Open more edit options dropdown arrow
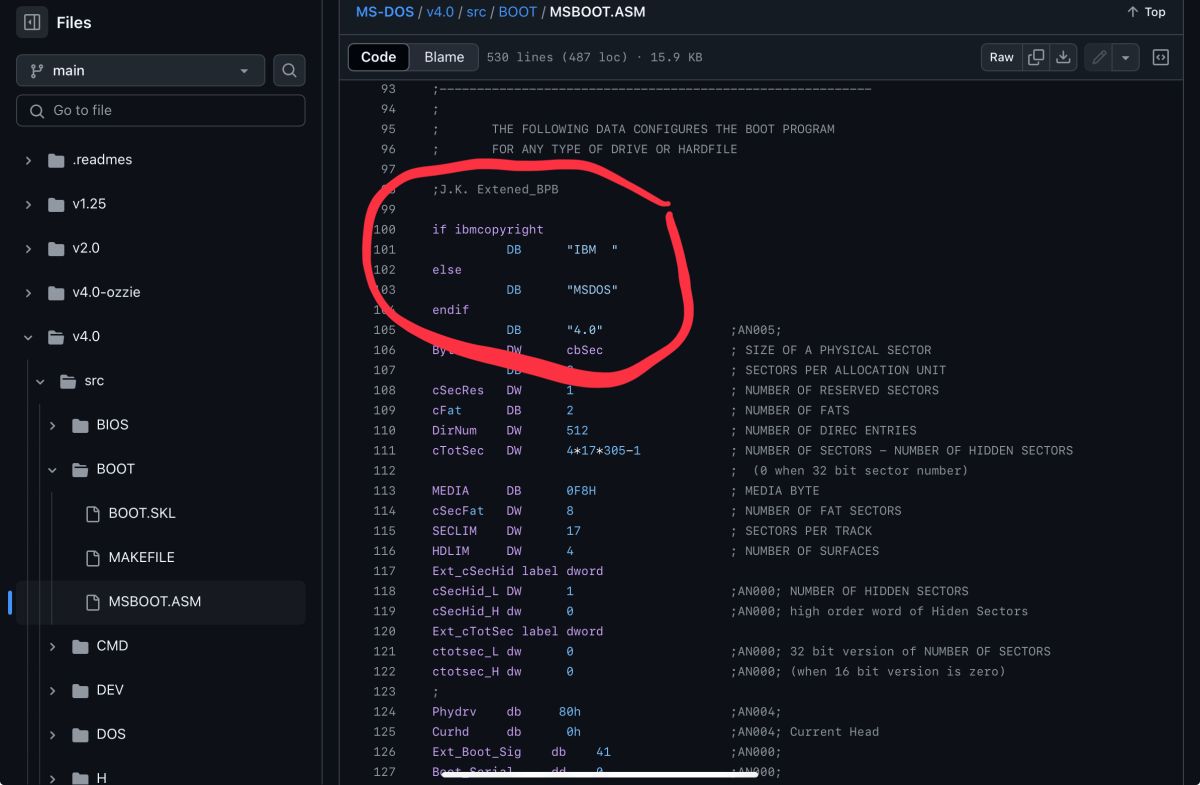 coord(1126,57)
